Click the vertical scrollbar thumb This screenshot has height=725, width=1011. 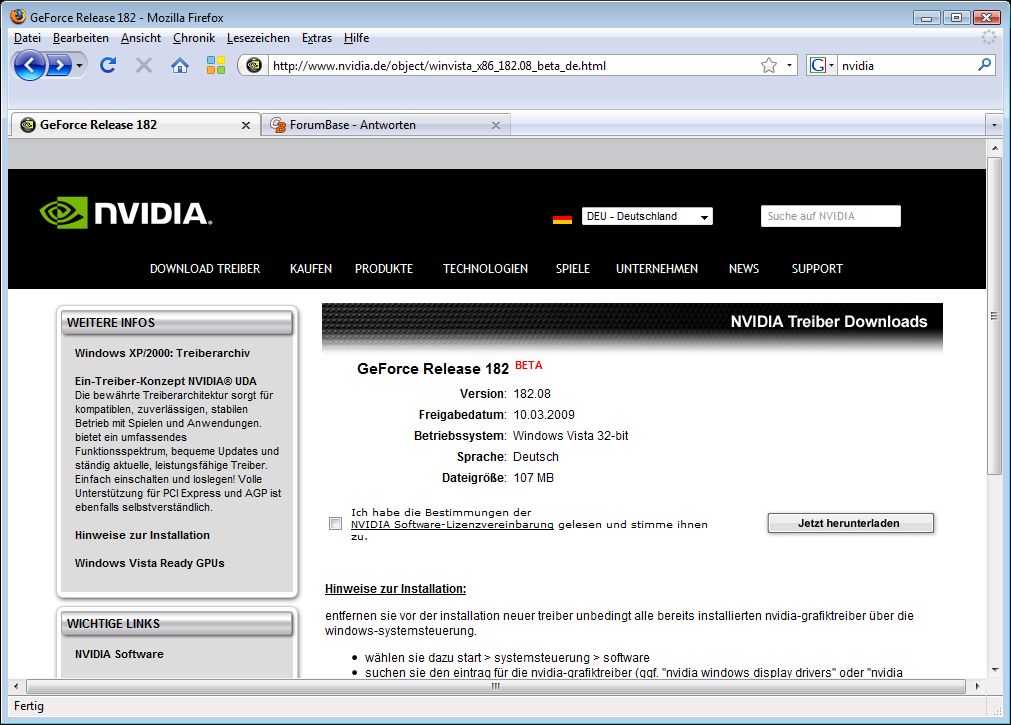click(x=994, y=316)
